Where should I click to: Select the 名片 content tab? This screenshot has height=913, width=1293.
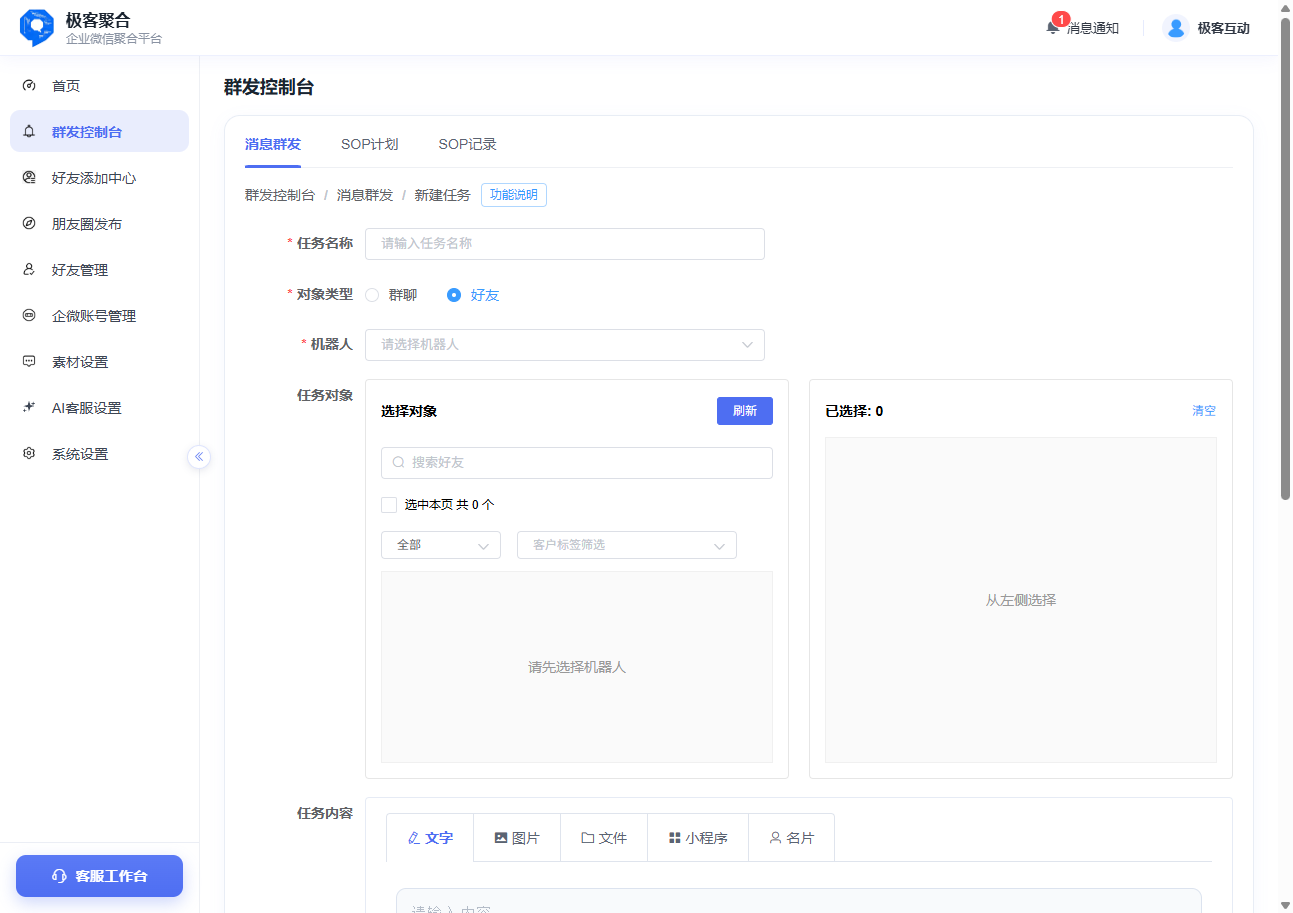[x=791, y=838]
